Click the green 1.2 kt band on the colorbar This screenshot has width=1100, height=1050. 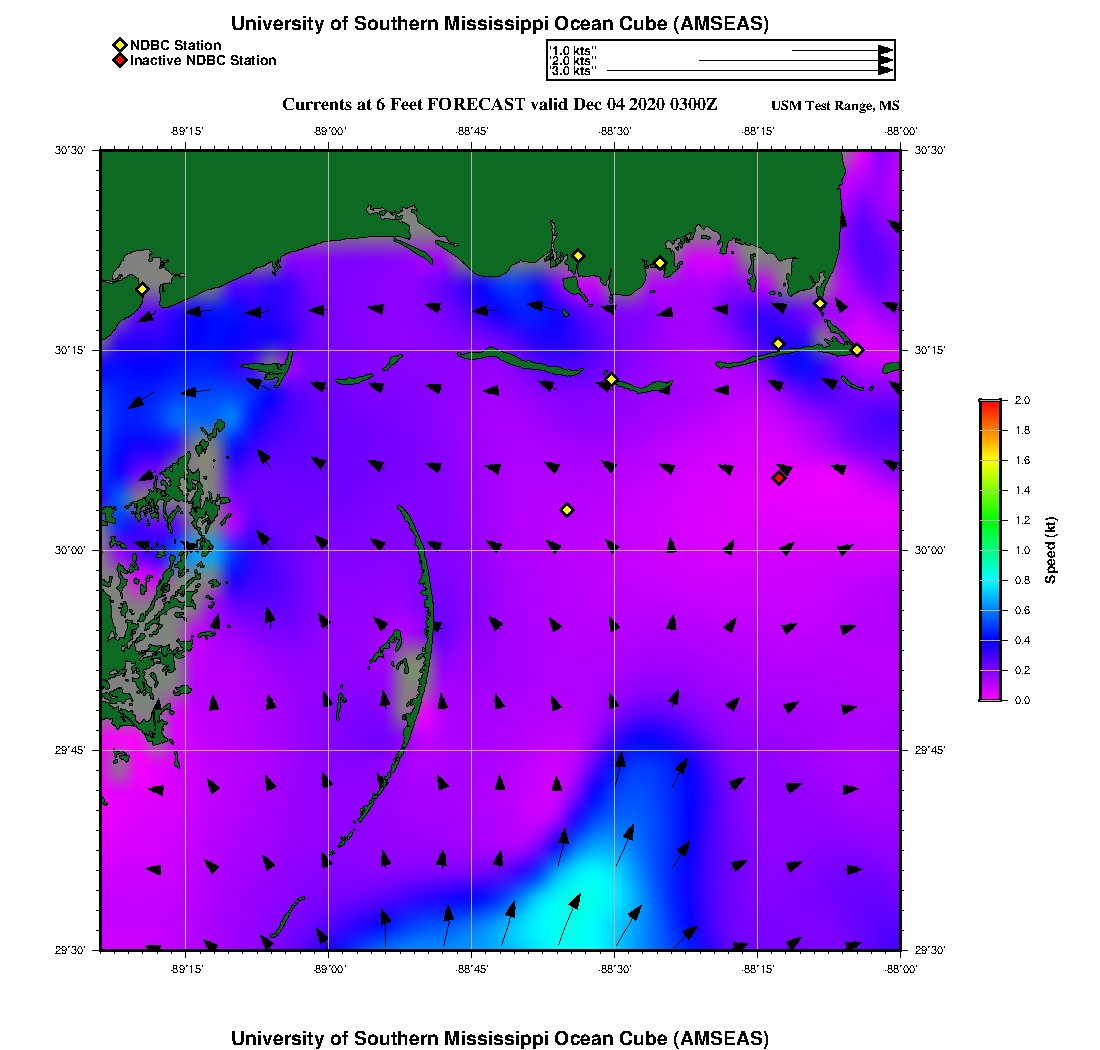991,520
